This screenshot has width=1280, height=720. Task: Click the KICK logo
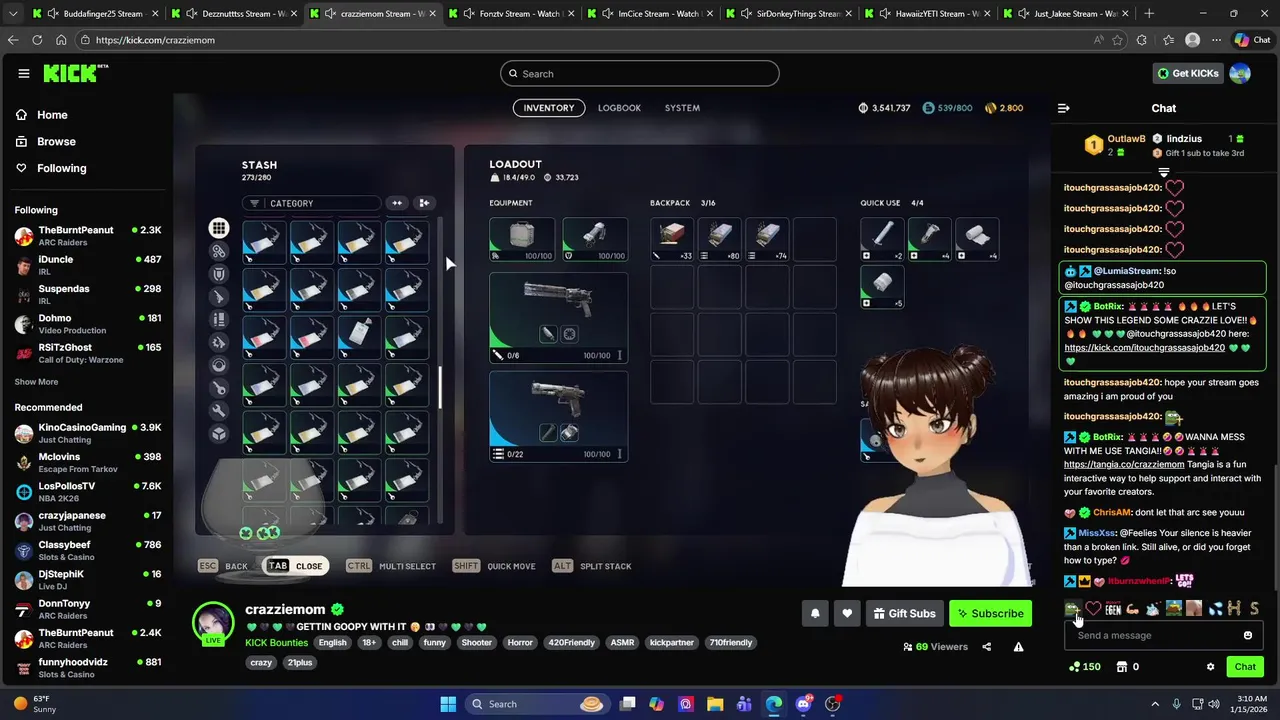pos(74,73)
